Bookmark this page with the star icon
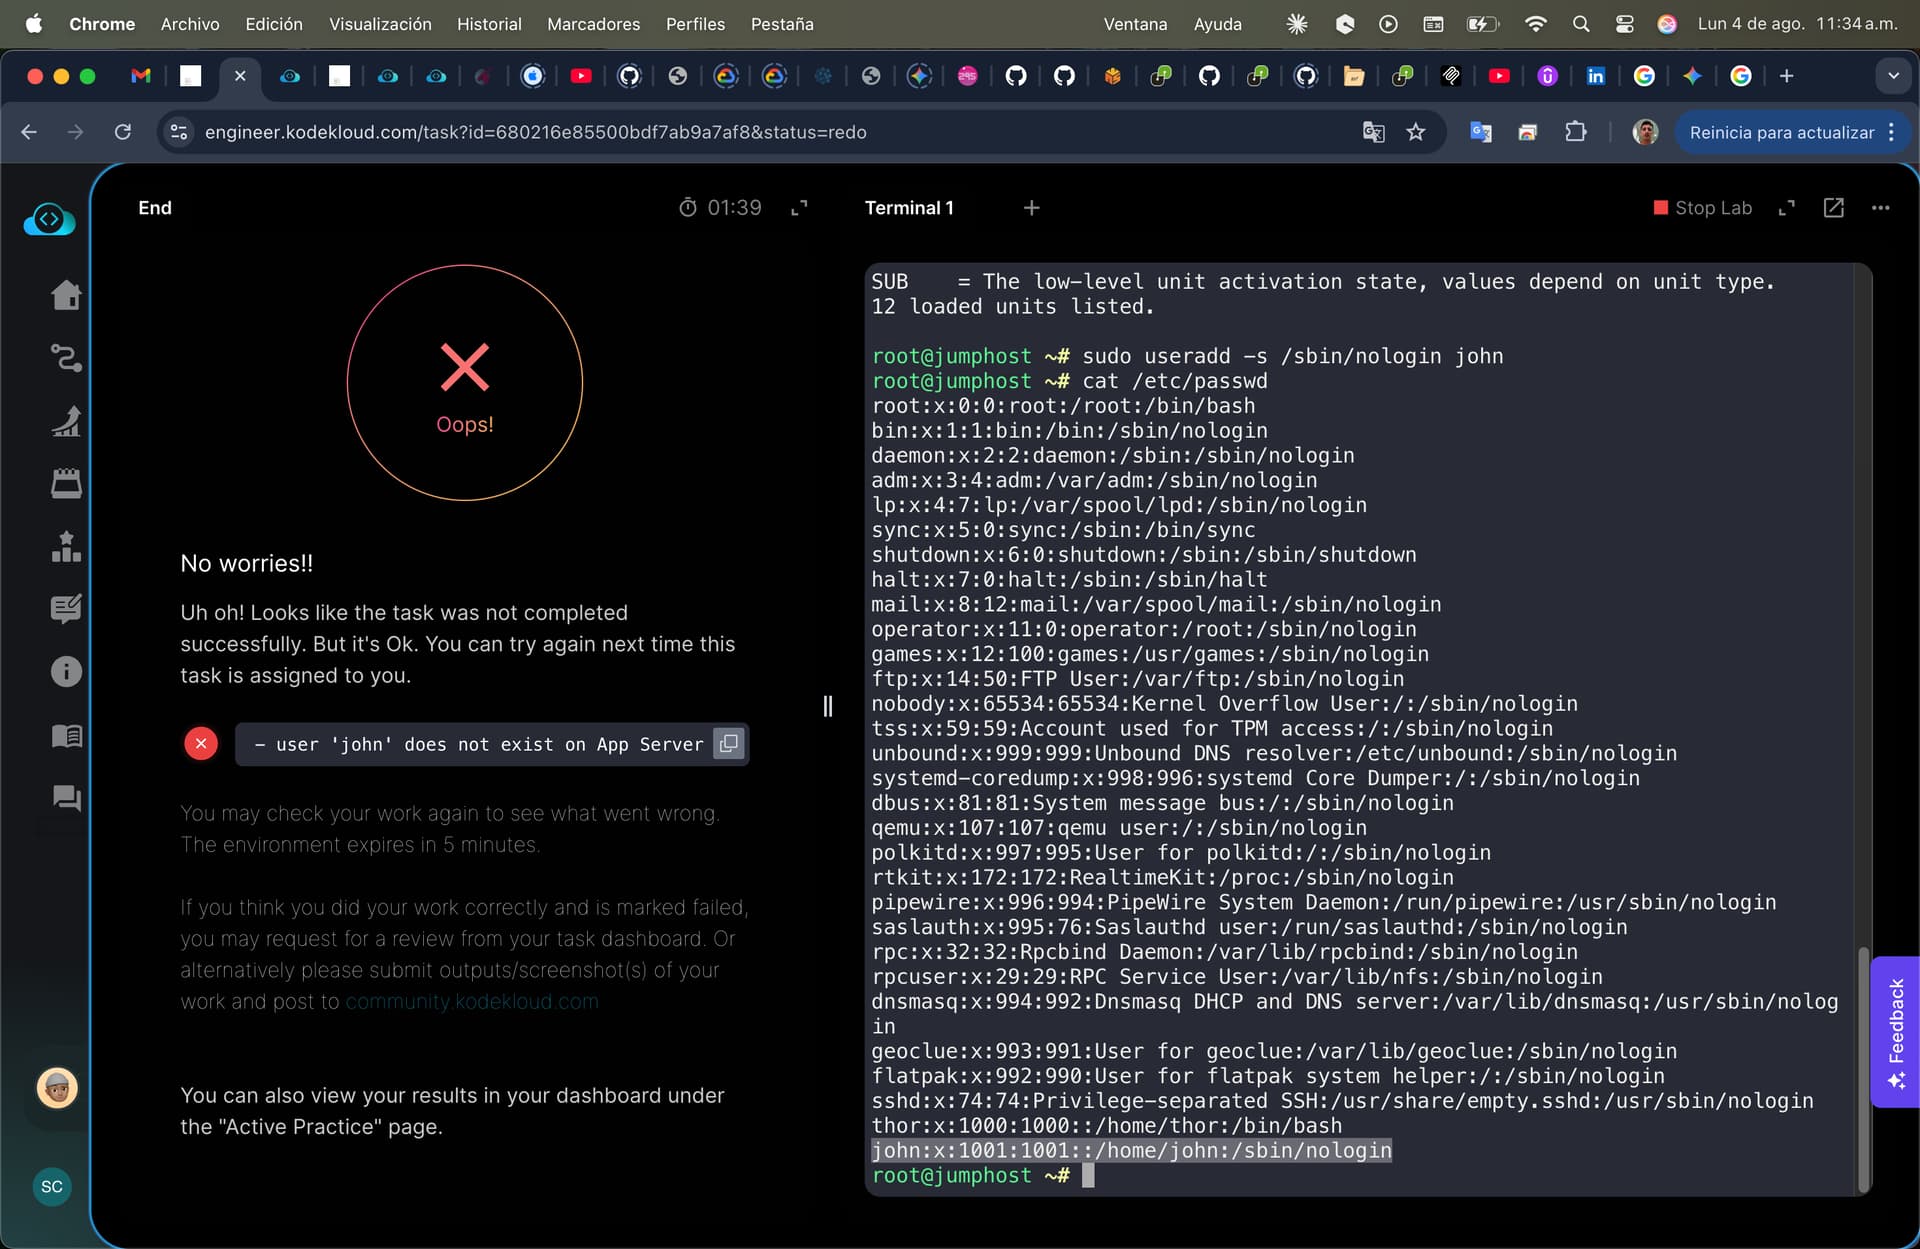 pyautogui.click(x=1415, y=132)
